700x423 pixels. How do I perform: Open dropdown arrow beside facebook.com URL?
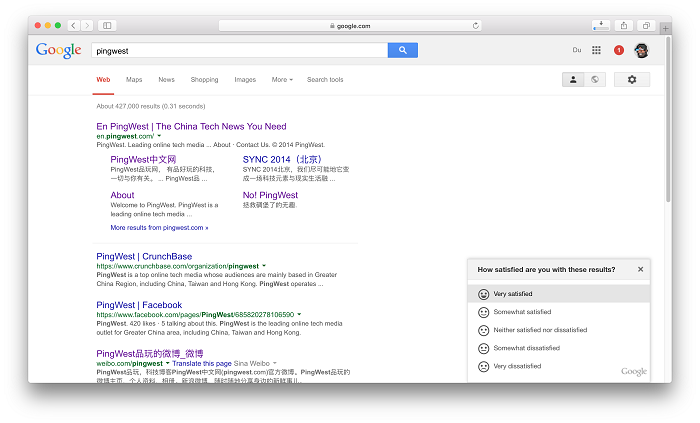point(299,315)
